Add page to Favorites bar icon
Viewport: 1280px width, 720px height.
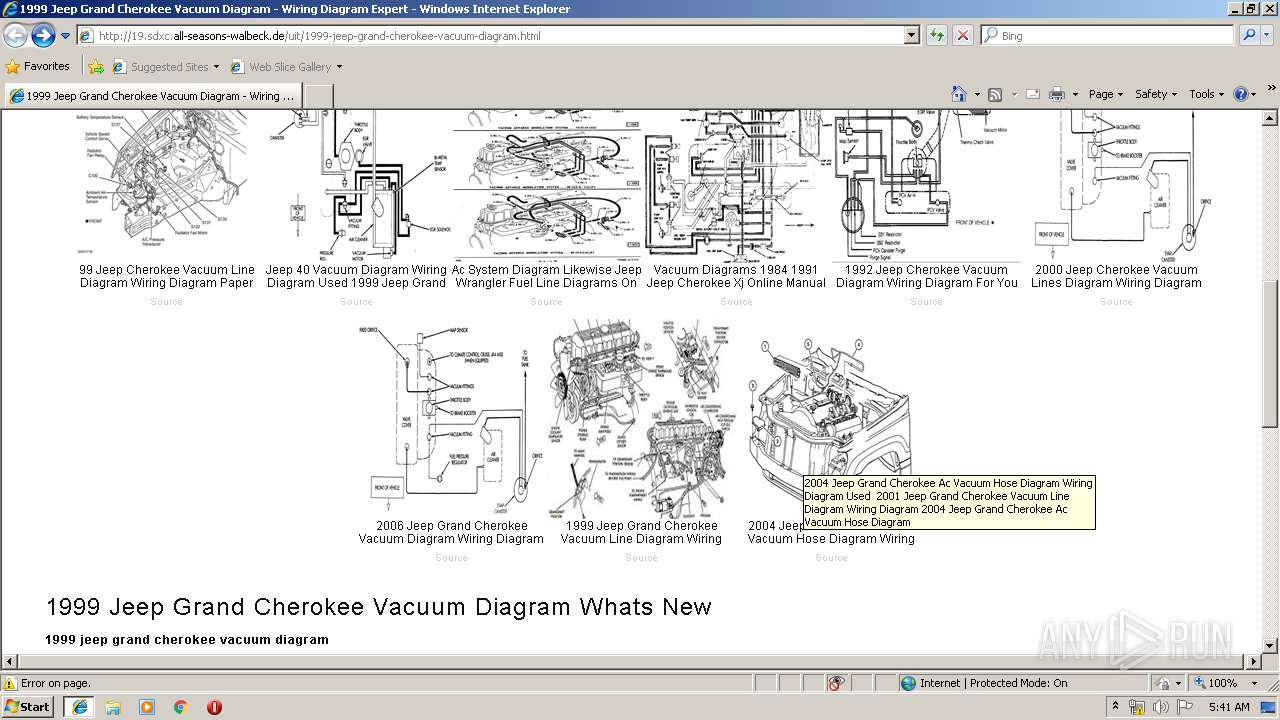96,67
